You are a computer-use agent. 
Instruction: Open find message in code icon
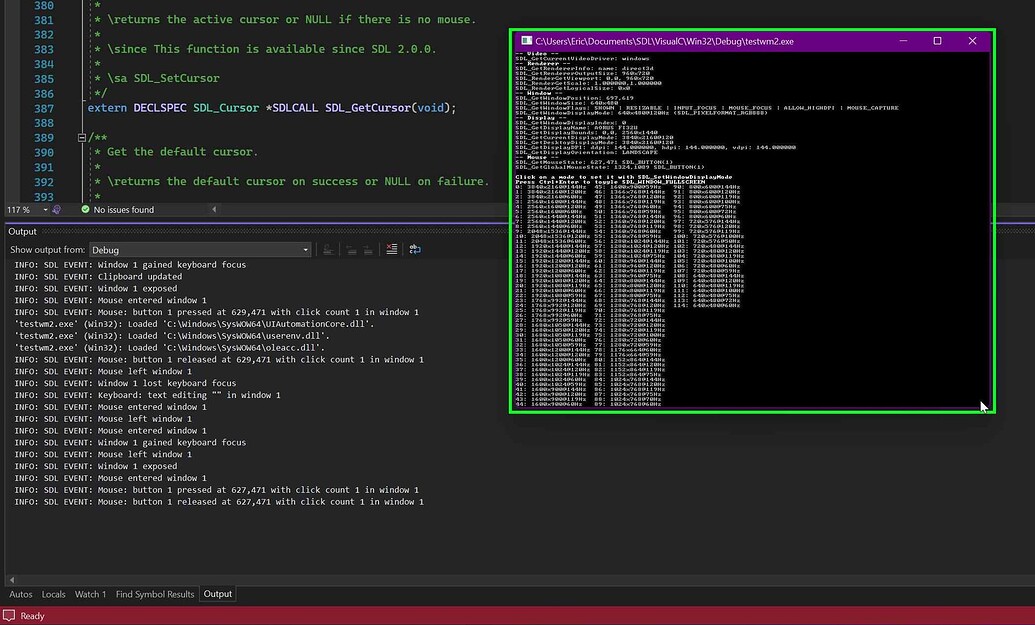coord(329,249)
